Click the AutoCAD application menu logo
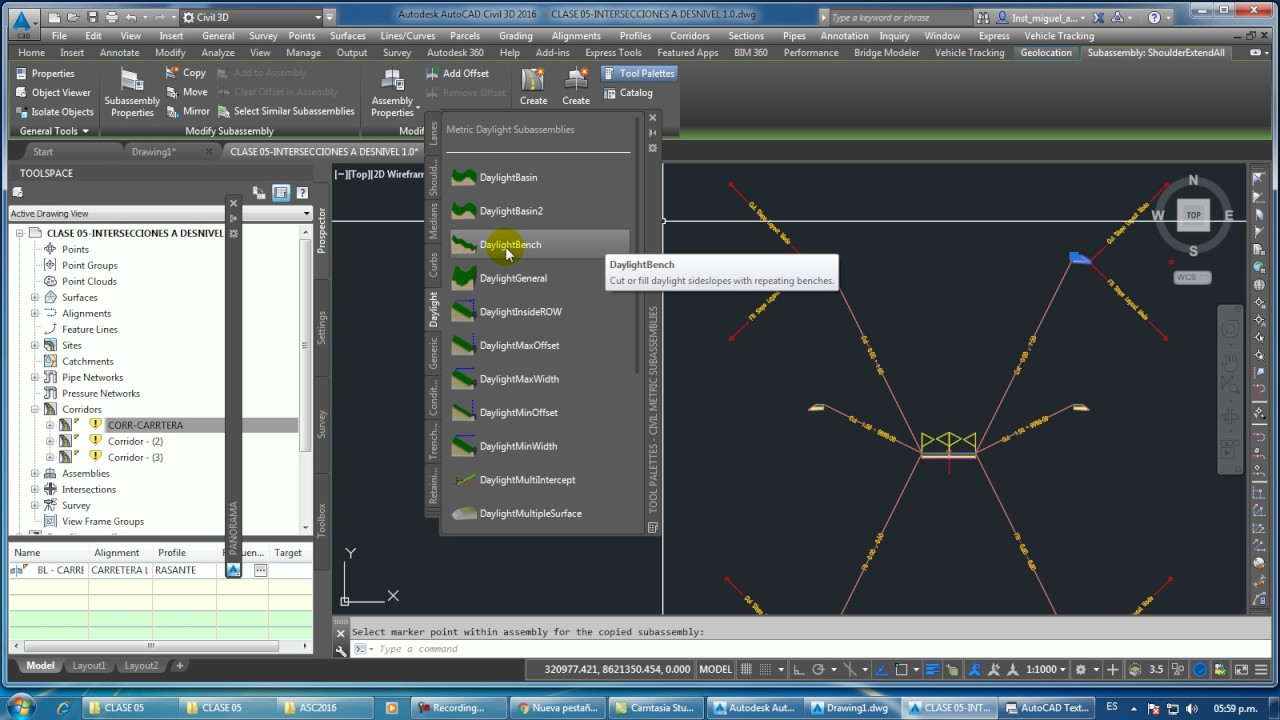1280x720 pixels. tap(21, 22)
